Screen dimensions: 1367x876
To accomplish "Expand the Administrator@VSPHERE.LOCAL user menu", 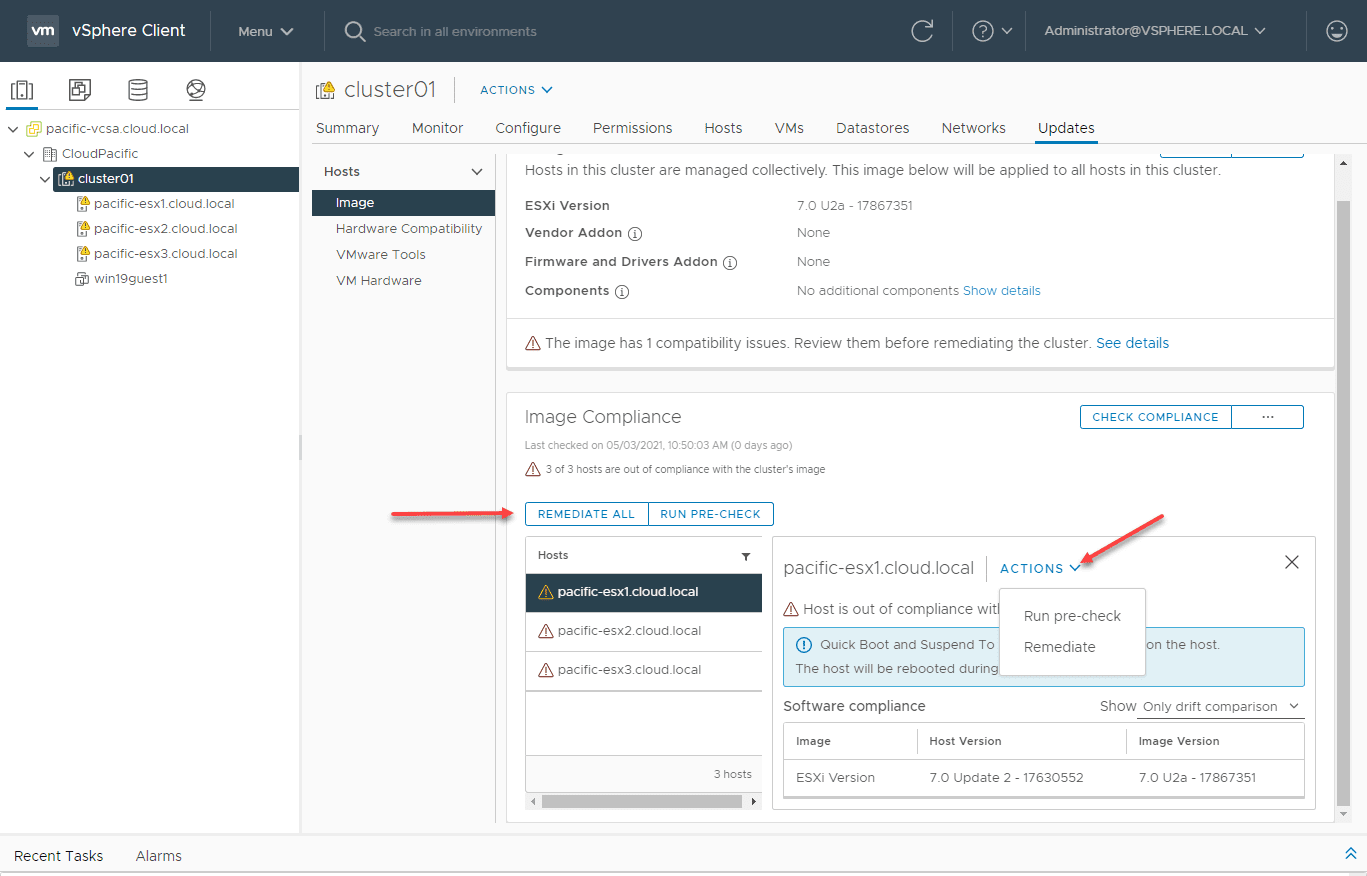I will [1155, 31].
